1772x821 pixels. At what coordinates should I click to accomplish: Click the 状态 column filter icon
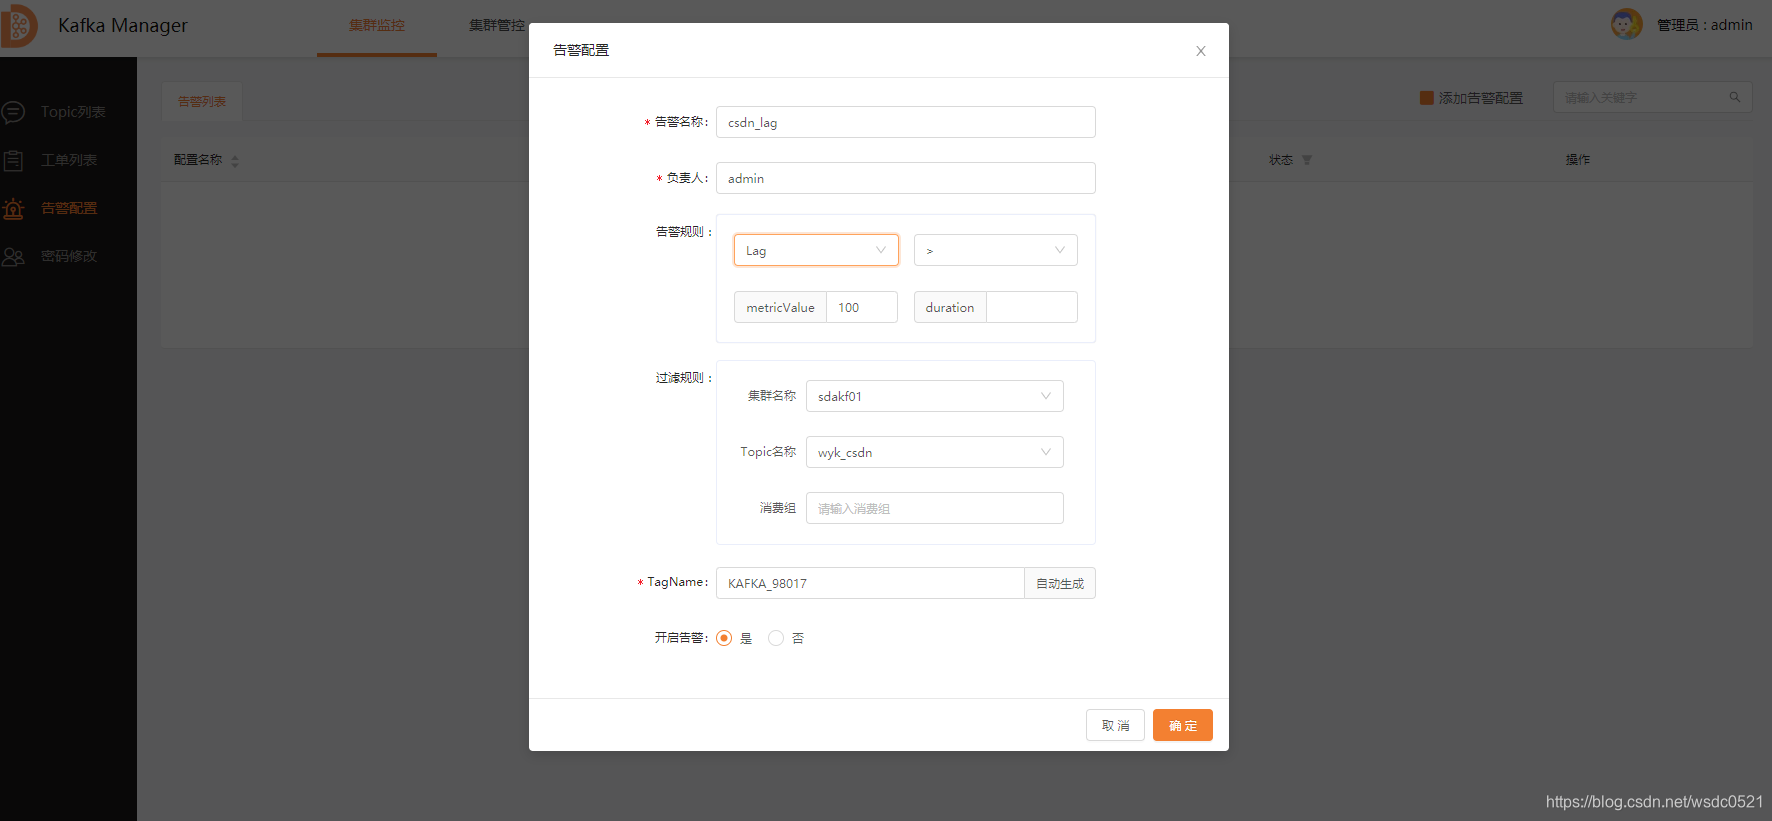click(1306, 160)
